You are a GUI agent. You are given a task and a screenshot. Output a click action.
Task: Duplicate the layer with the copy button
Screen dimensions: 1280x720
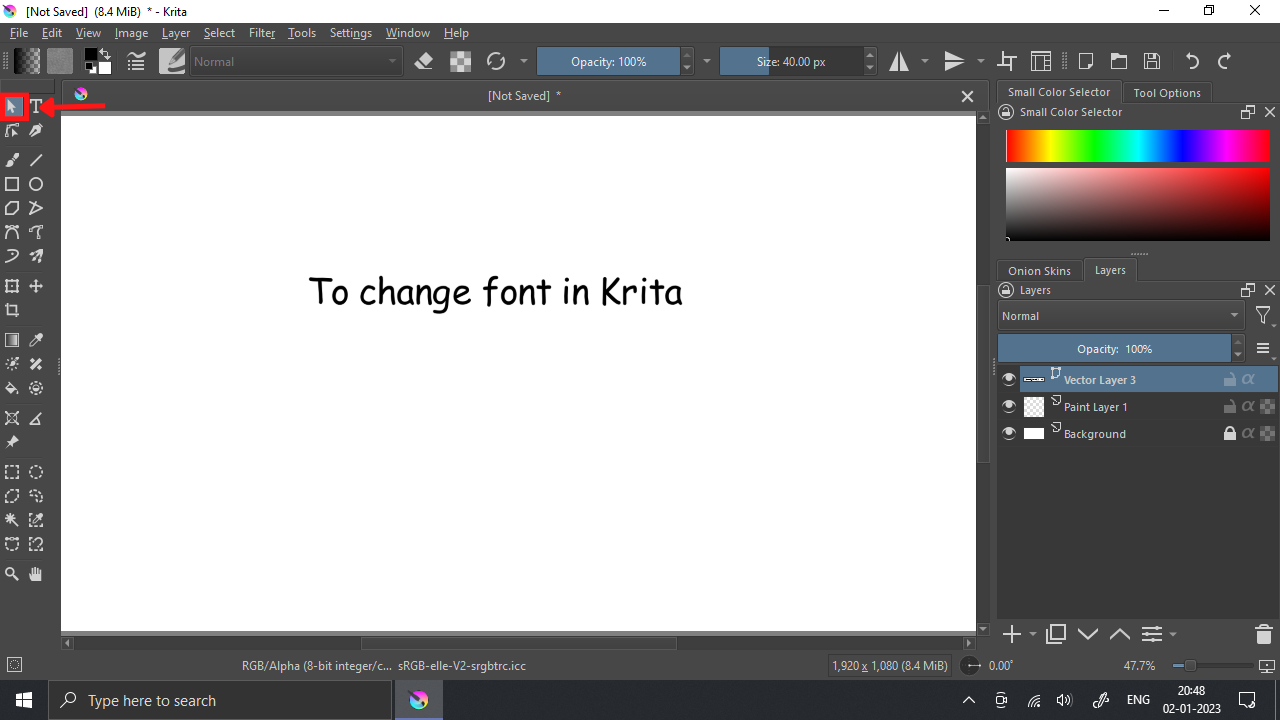(x=1056, y=634)
